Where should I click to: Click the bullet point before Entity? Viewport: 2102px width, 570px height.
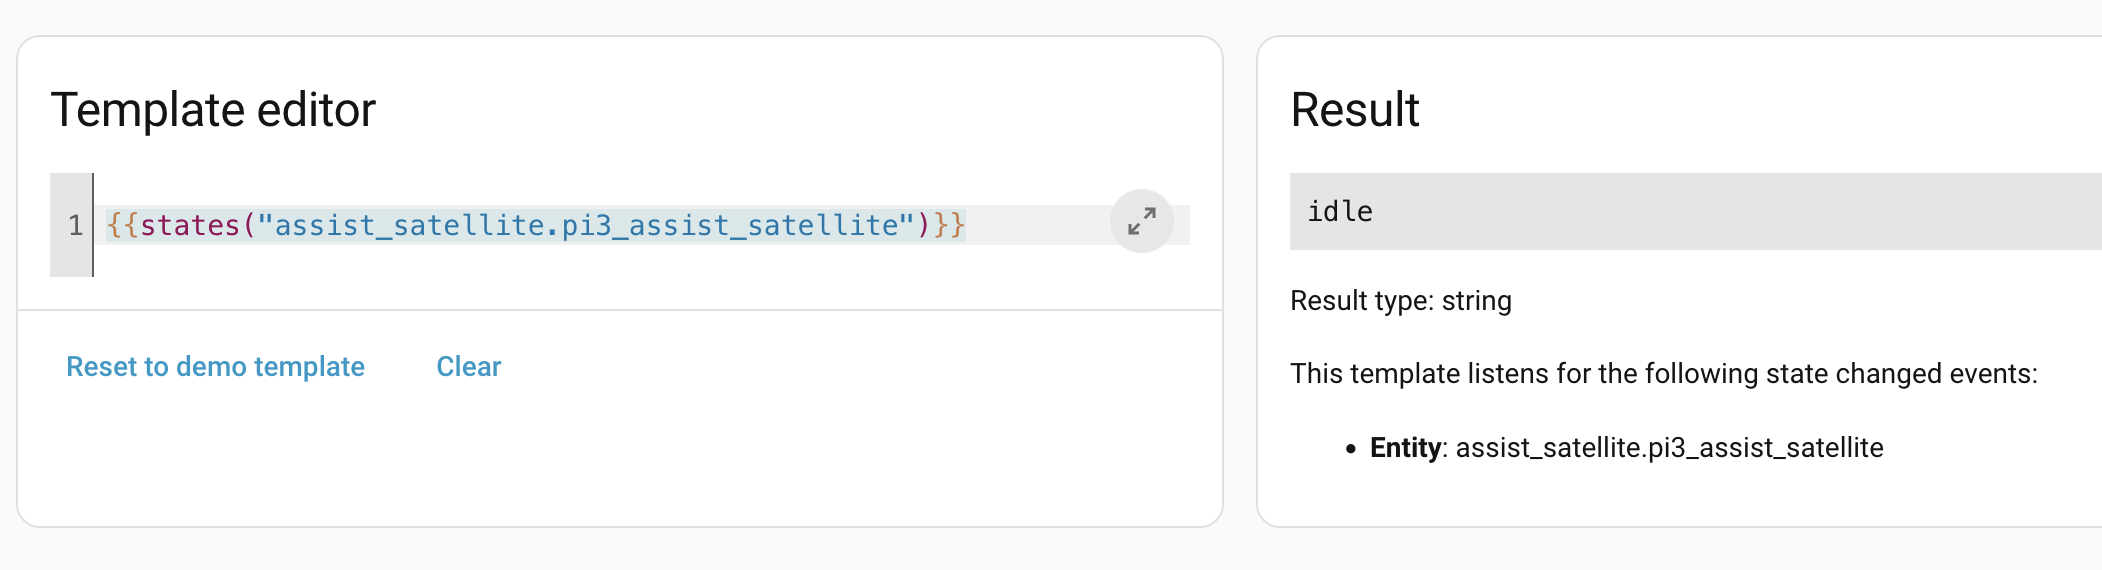(x=1351, y=449)
